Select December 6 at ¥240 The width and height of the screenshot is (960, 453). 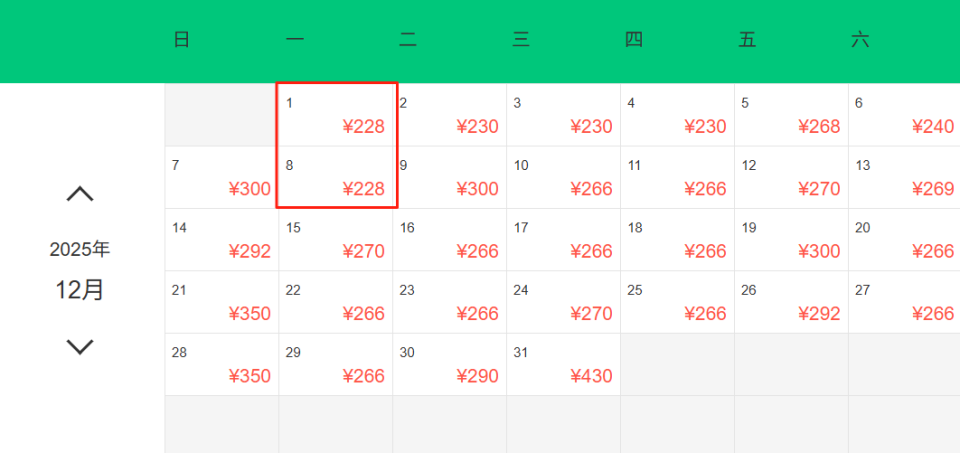(x=904, y=115)
